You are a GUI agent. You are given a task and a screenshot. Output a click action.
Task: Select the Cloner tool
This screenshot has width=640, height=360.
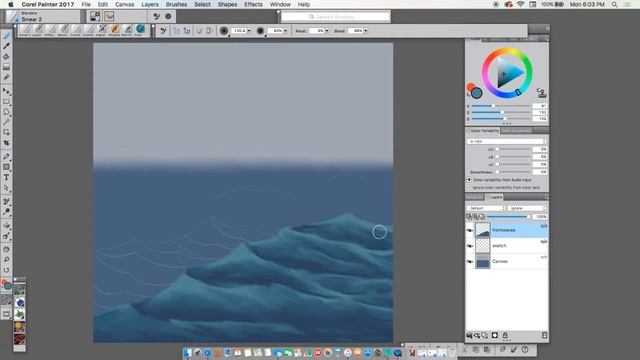pyautogui.click(x=6, y=201)
